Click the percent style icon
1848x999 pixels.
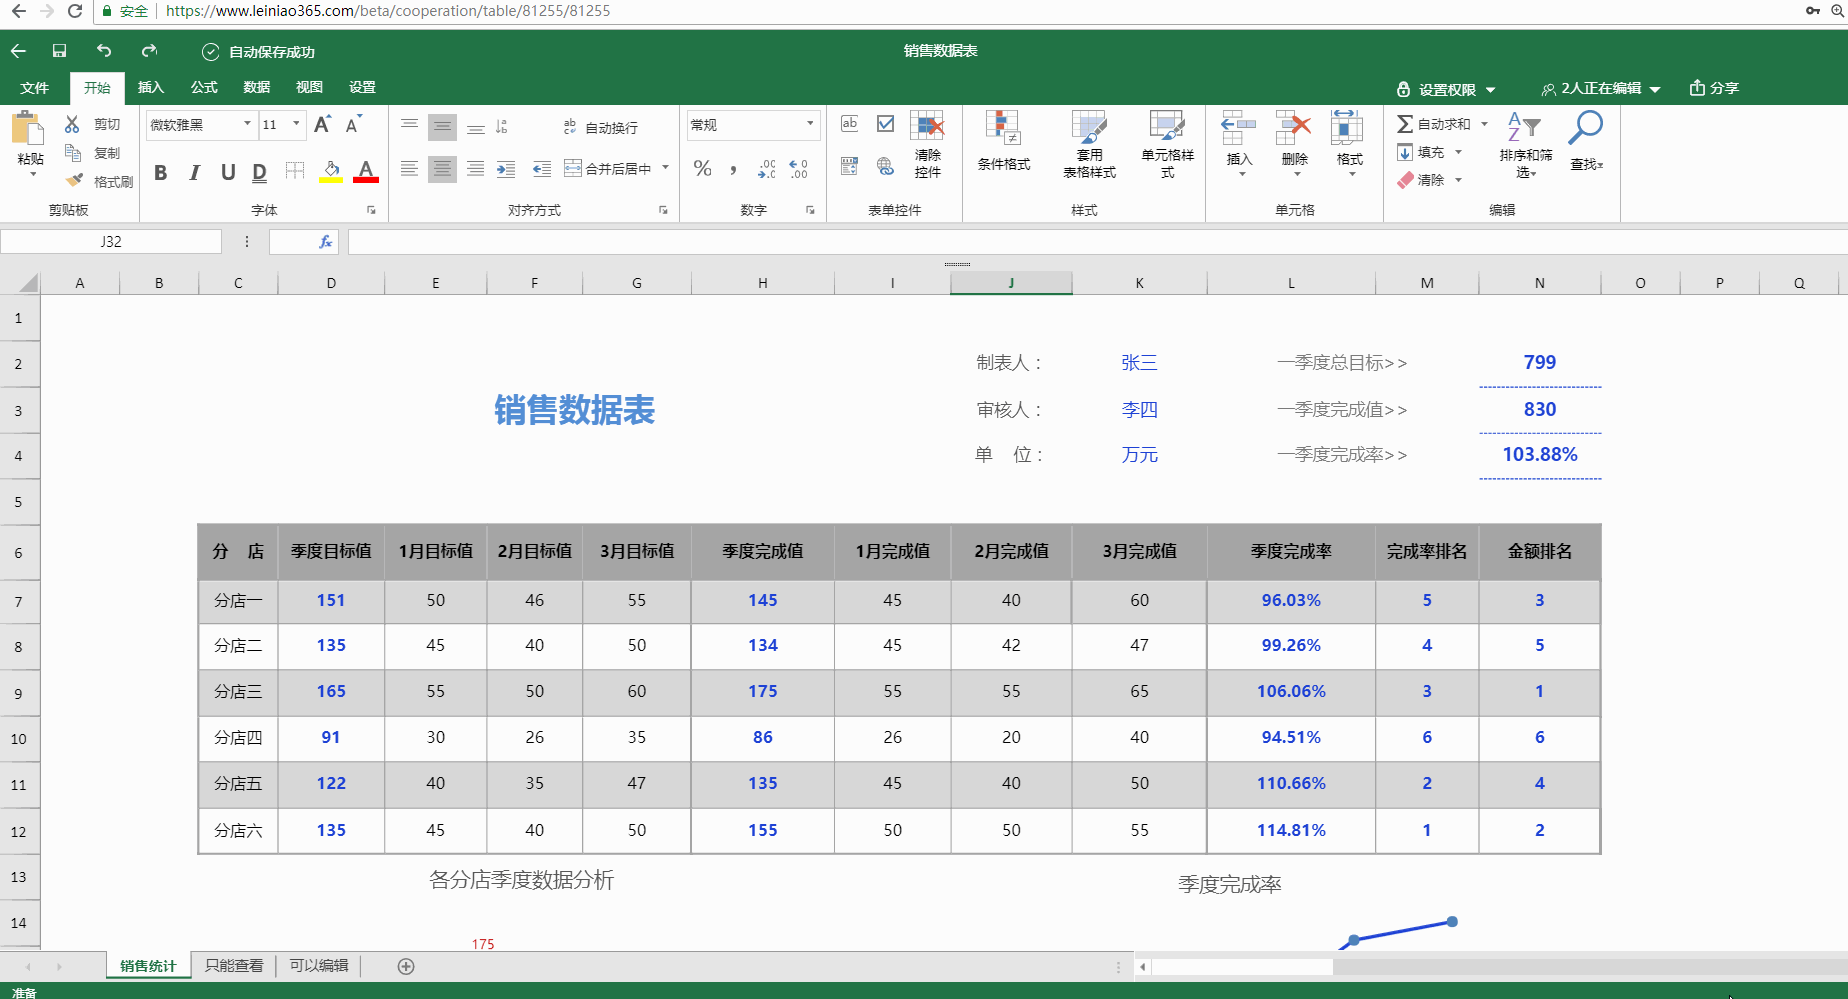coord(703,168)
